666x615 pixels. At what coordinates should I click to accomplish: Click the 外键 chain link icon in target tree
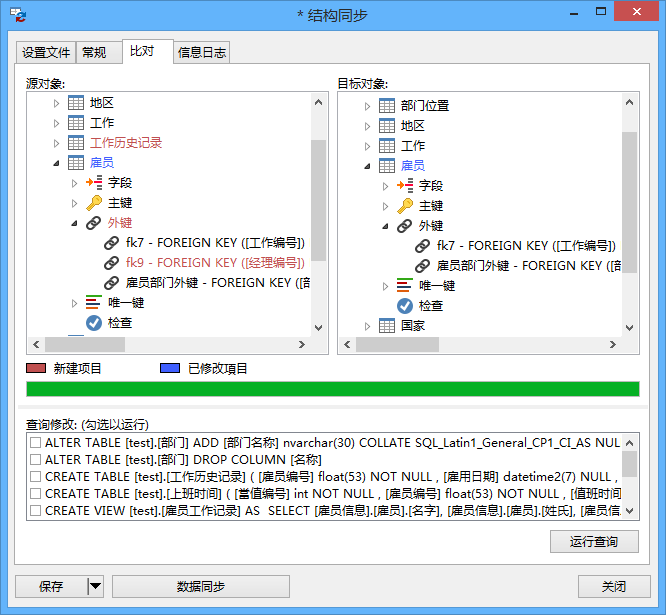(404, 226)
